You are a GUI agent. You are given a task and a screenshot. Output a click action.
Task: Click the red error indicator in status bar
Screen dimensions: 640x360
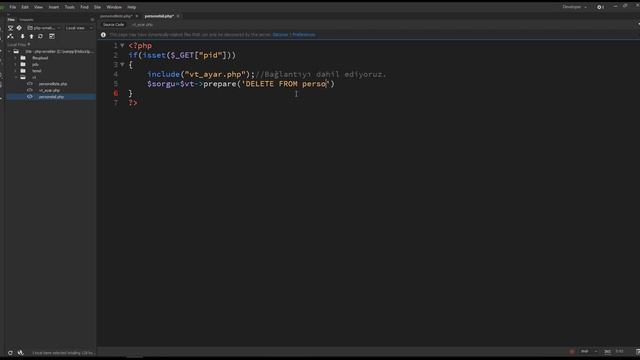pos(572,351)
